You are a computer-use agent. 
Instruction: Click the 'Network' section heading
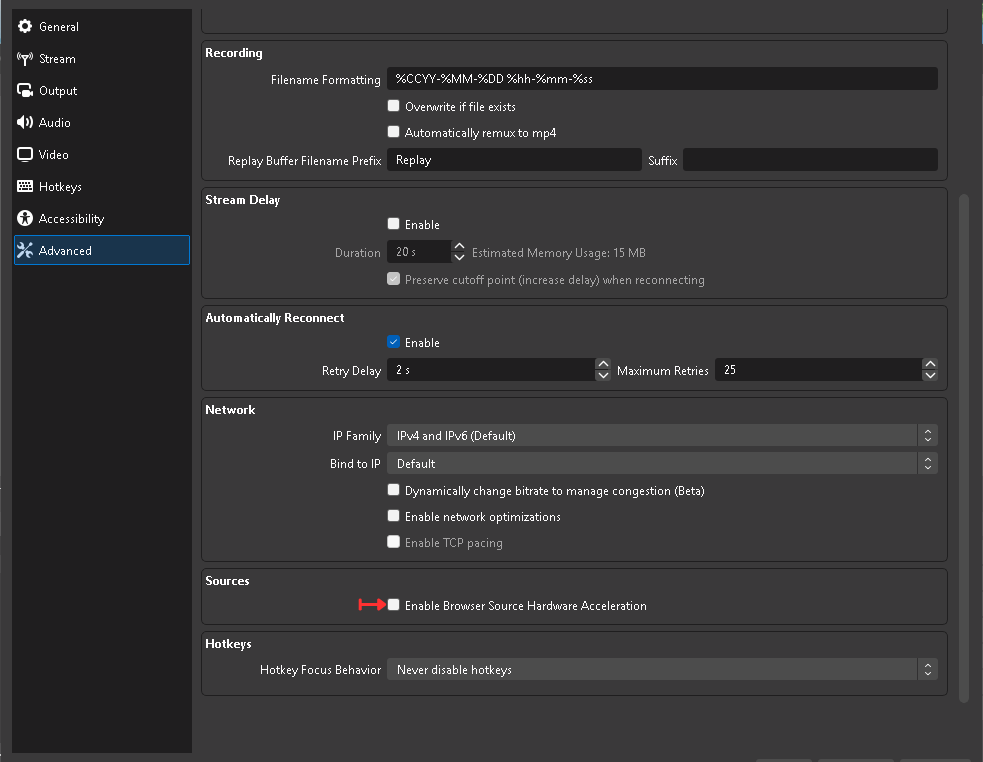230,410
